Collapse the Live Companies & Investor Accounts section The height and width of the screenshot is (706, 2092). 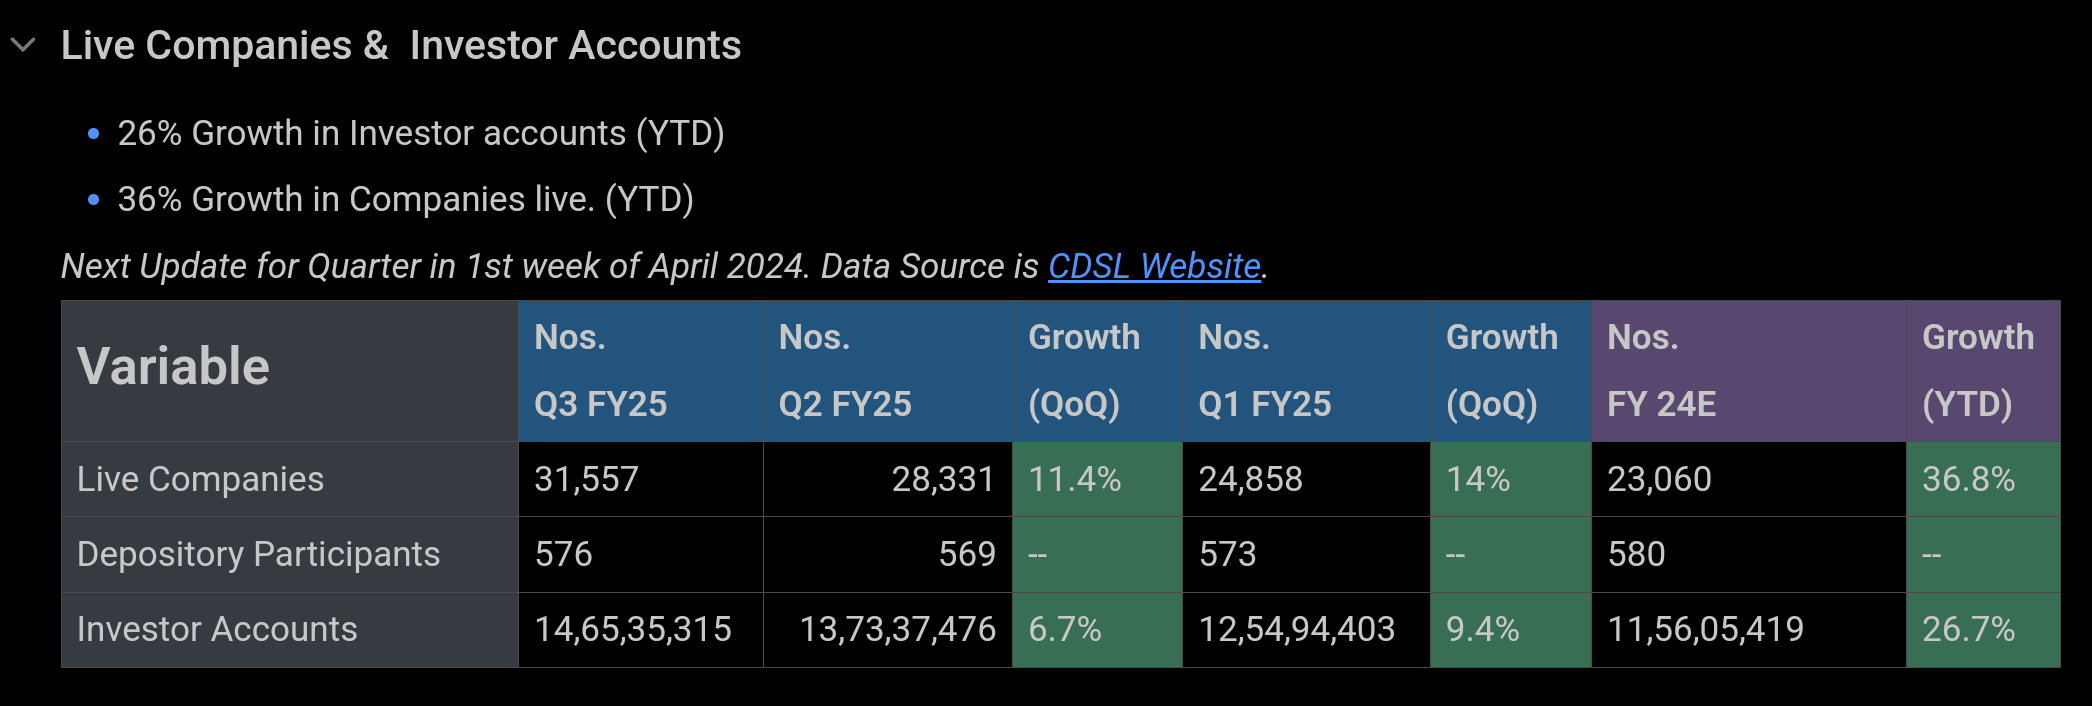[23, 45]
